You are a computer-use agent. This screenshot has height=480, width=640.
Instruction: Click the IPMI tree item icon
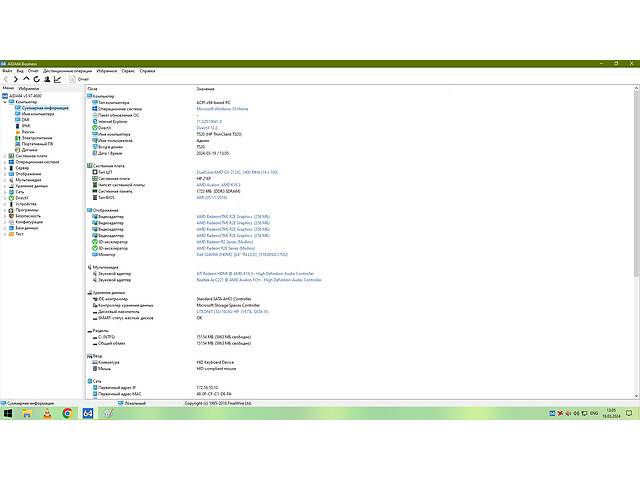[18, 126]
